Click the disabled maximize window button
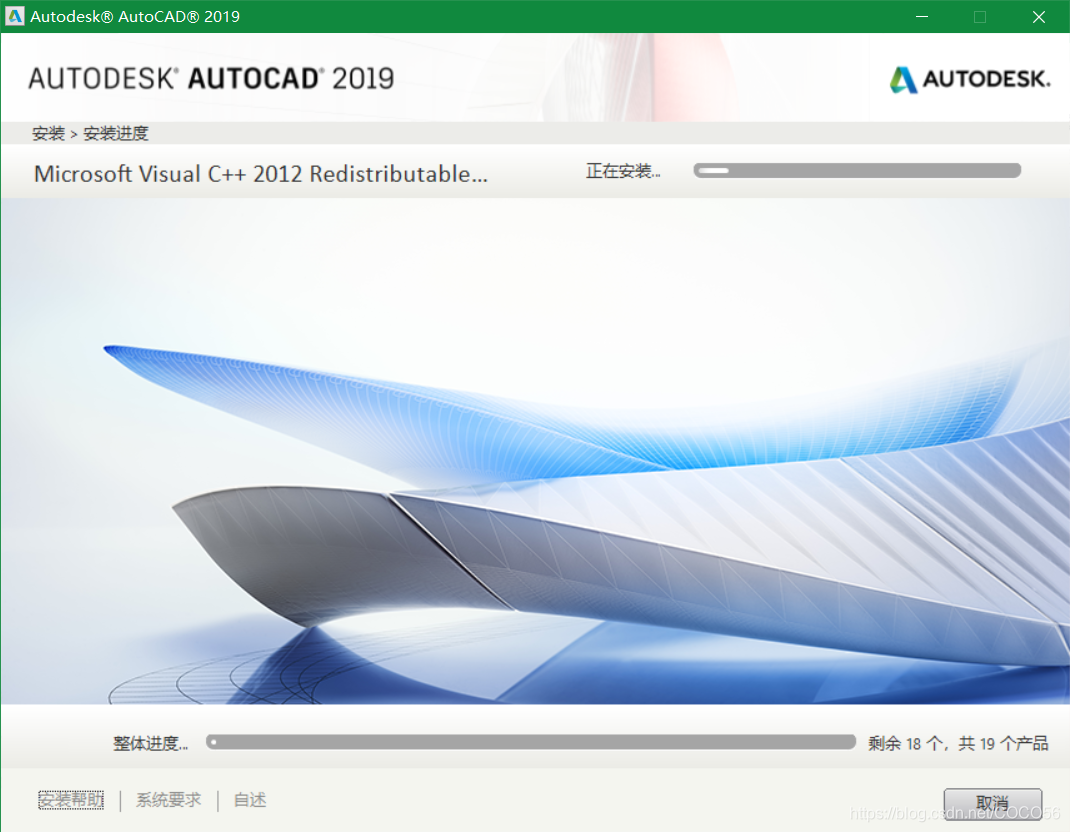Image resolution: width=1070 pixels, height=832 pixels. point(980,16)
